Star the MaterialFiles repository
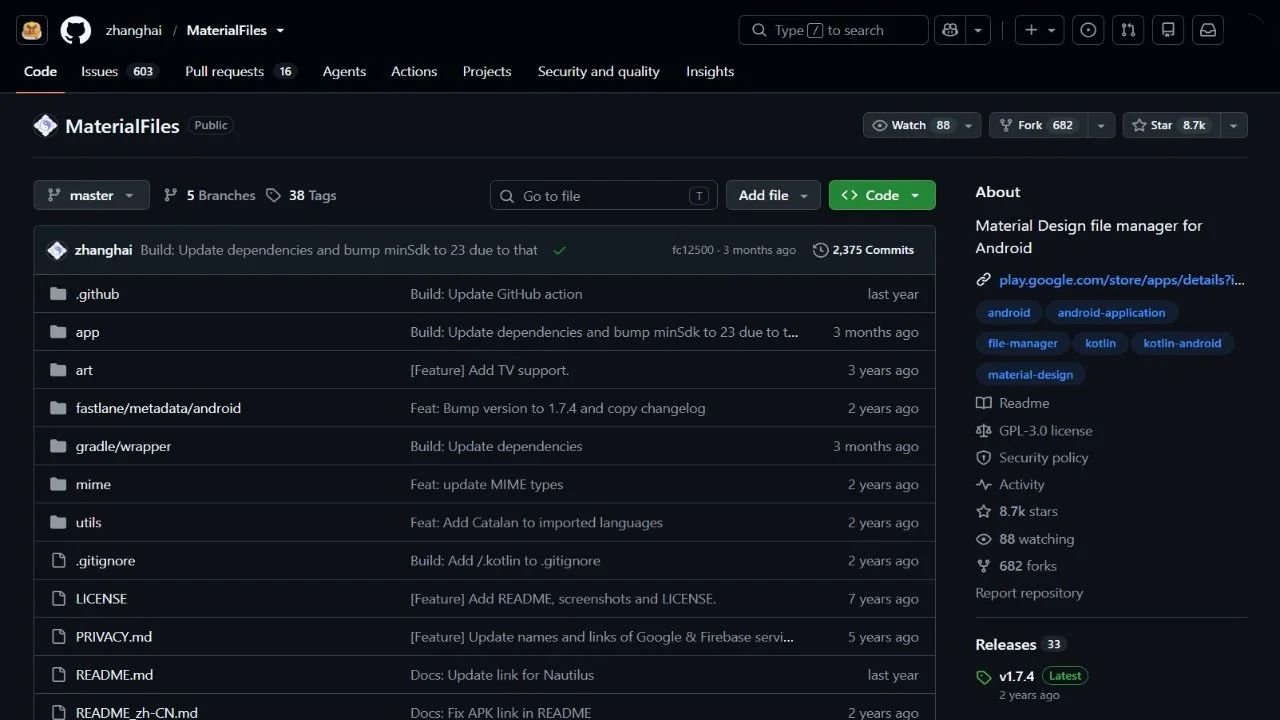This screenshot has height=720, width=1280. (1172, 125)
